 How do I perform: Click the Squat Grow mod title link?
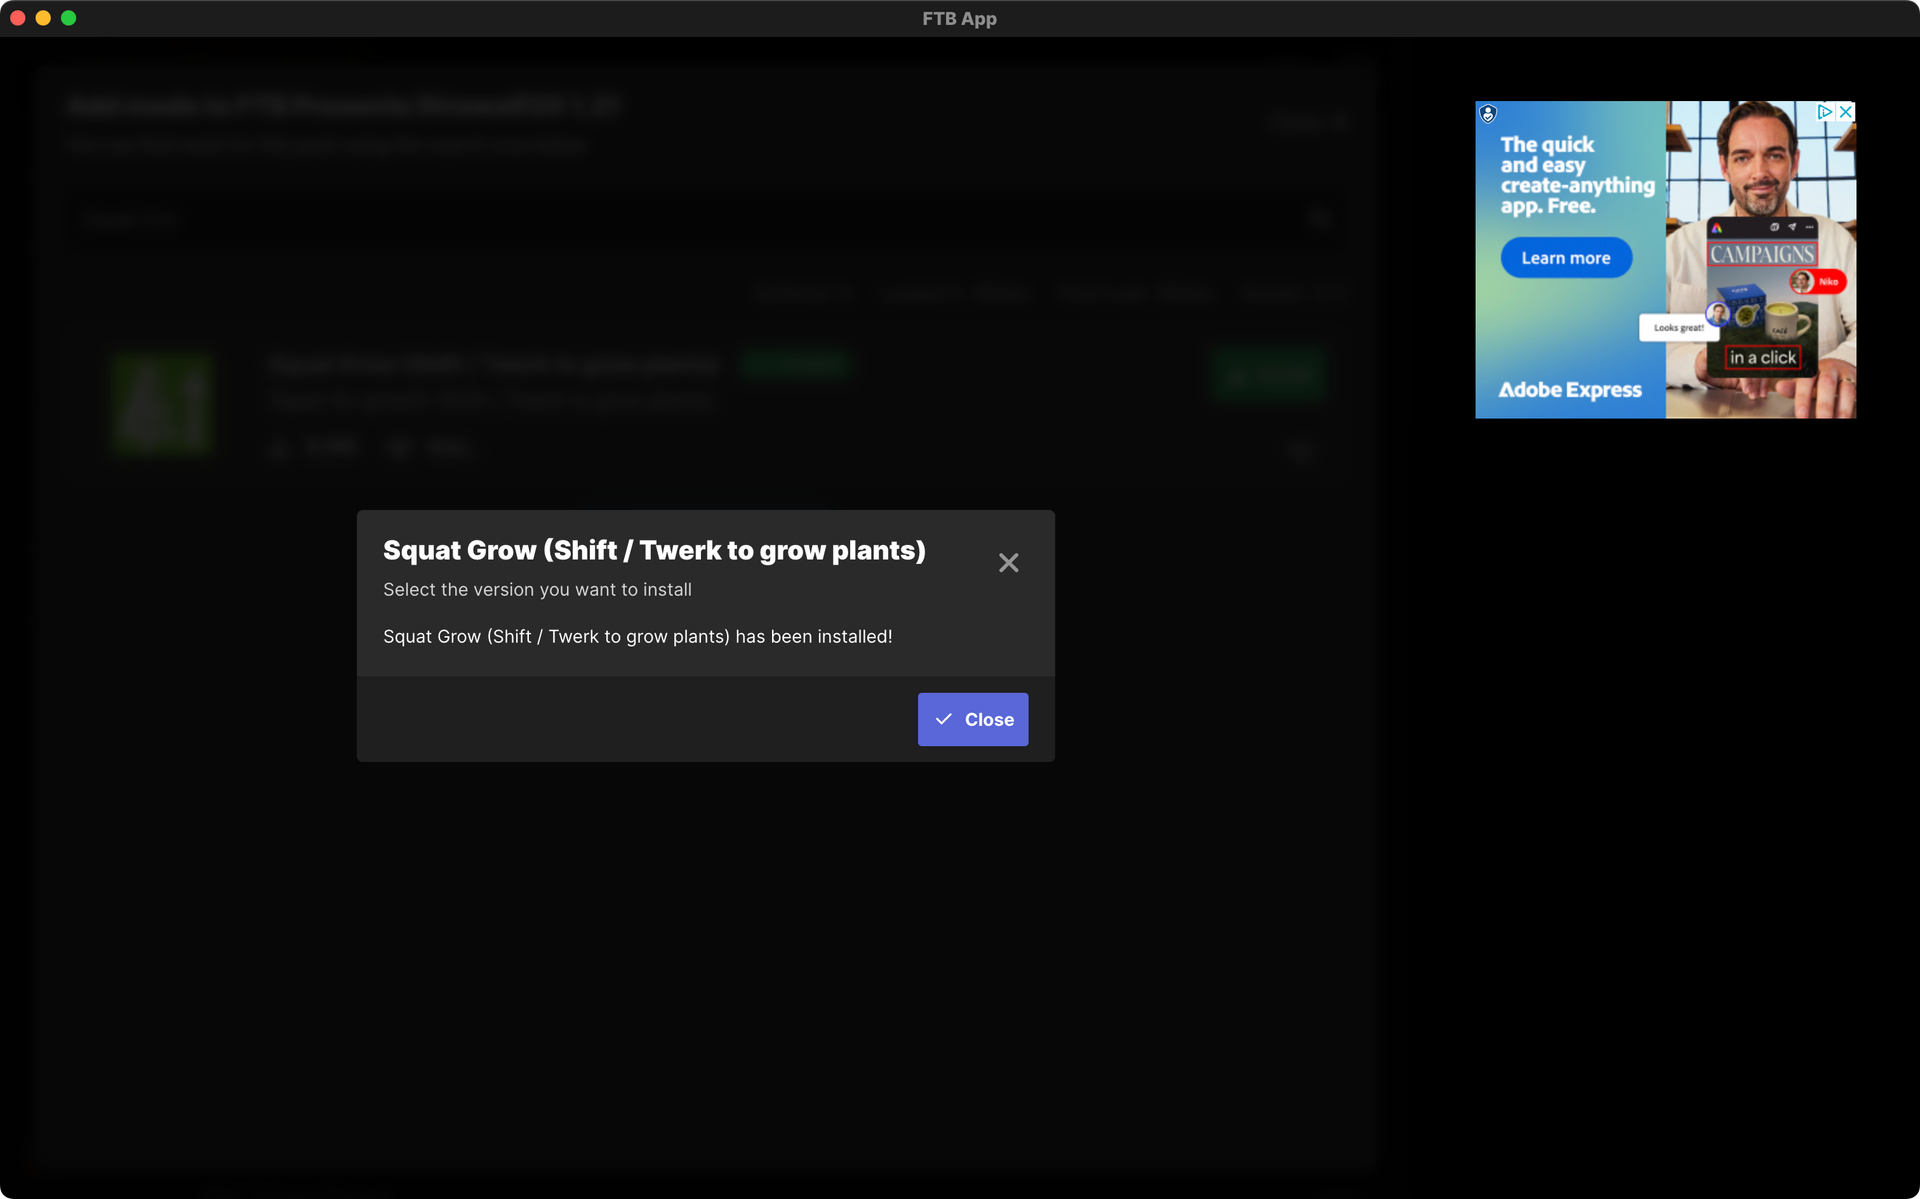pos(493,364)
